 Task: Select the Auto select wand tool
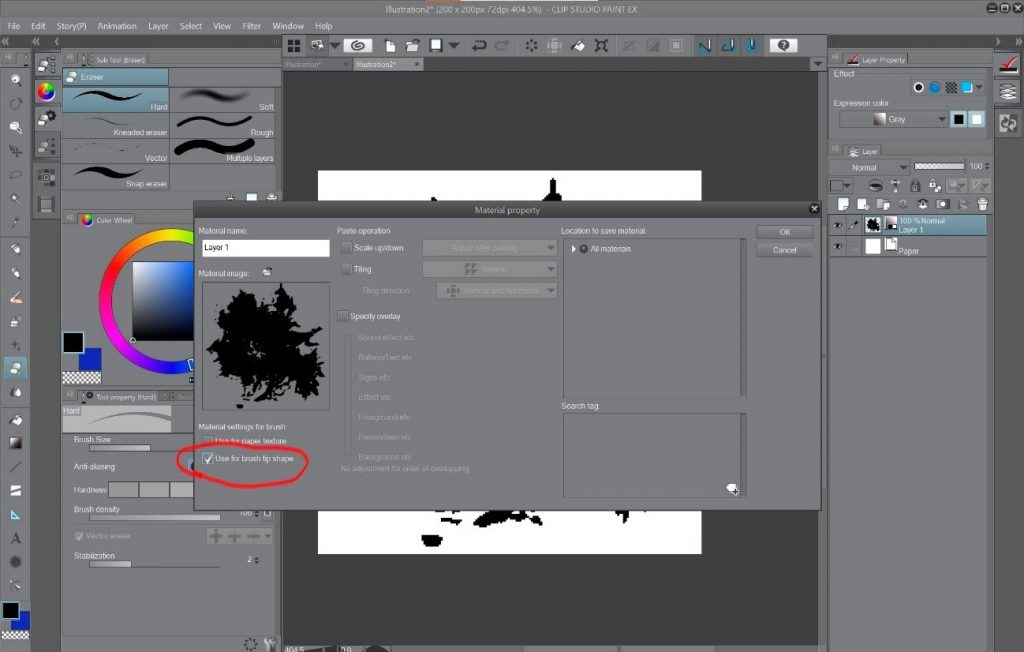point(16,198)
